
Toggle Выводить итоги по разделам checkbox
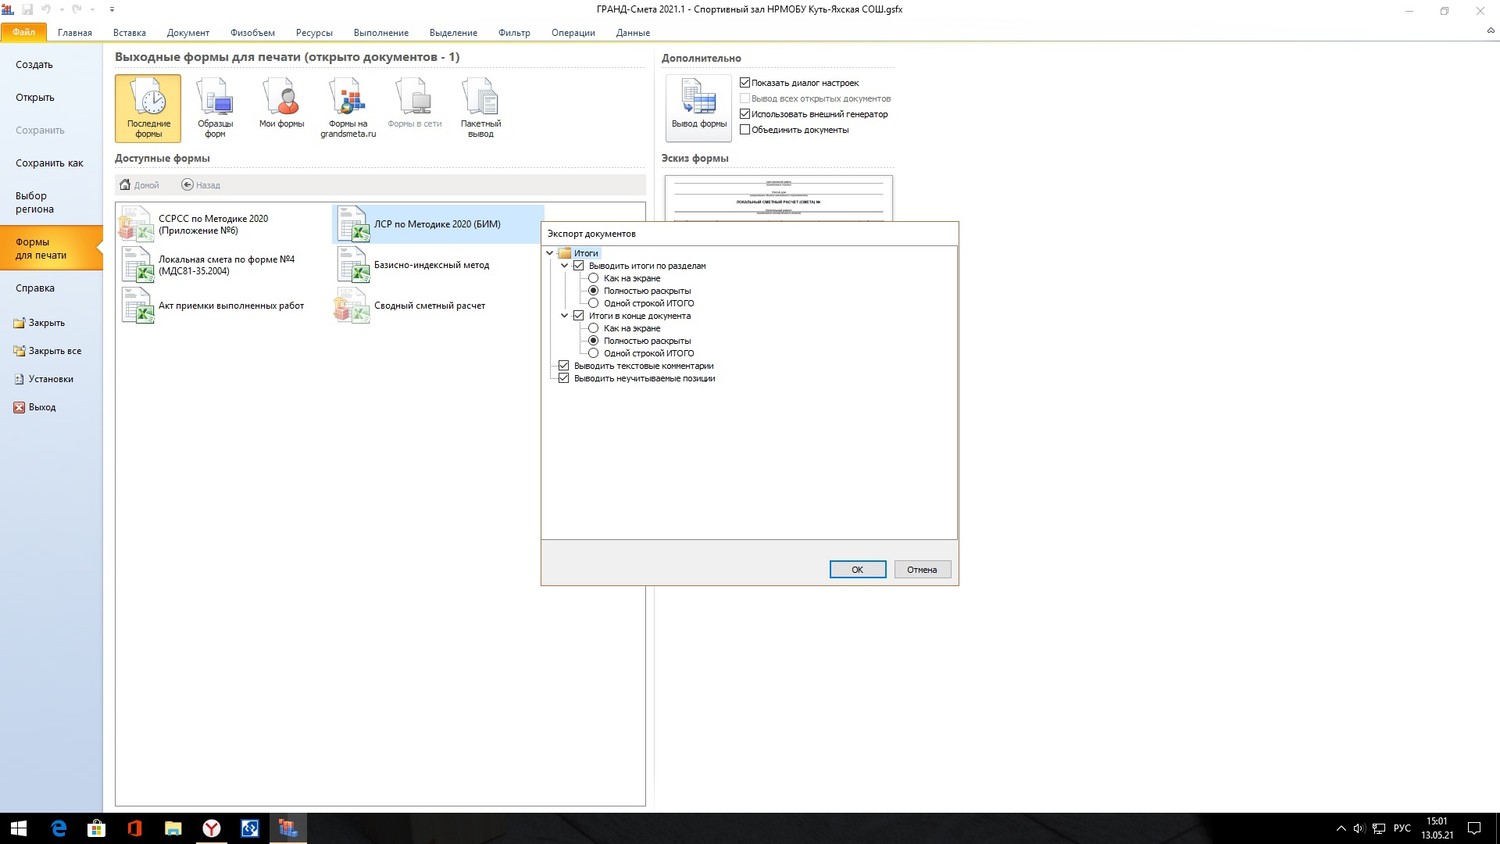pyautogui.click(x=578, y=266)
